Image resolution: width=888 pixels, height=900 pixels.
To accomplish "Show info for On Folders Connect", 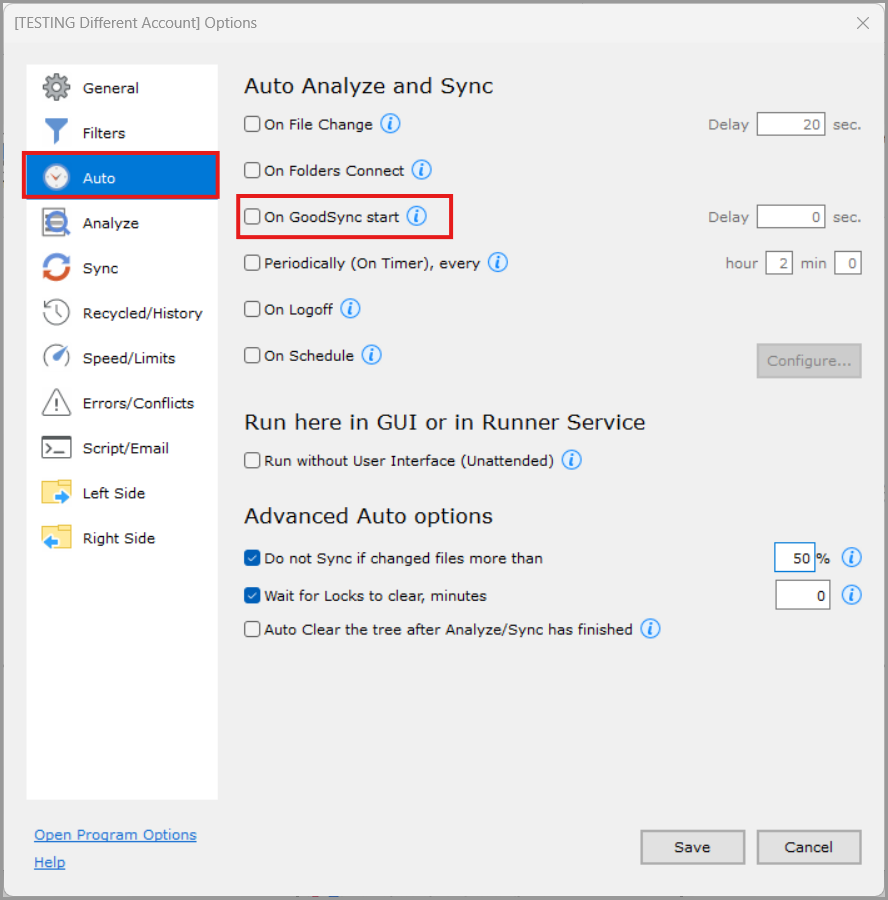I will [422, 170].
